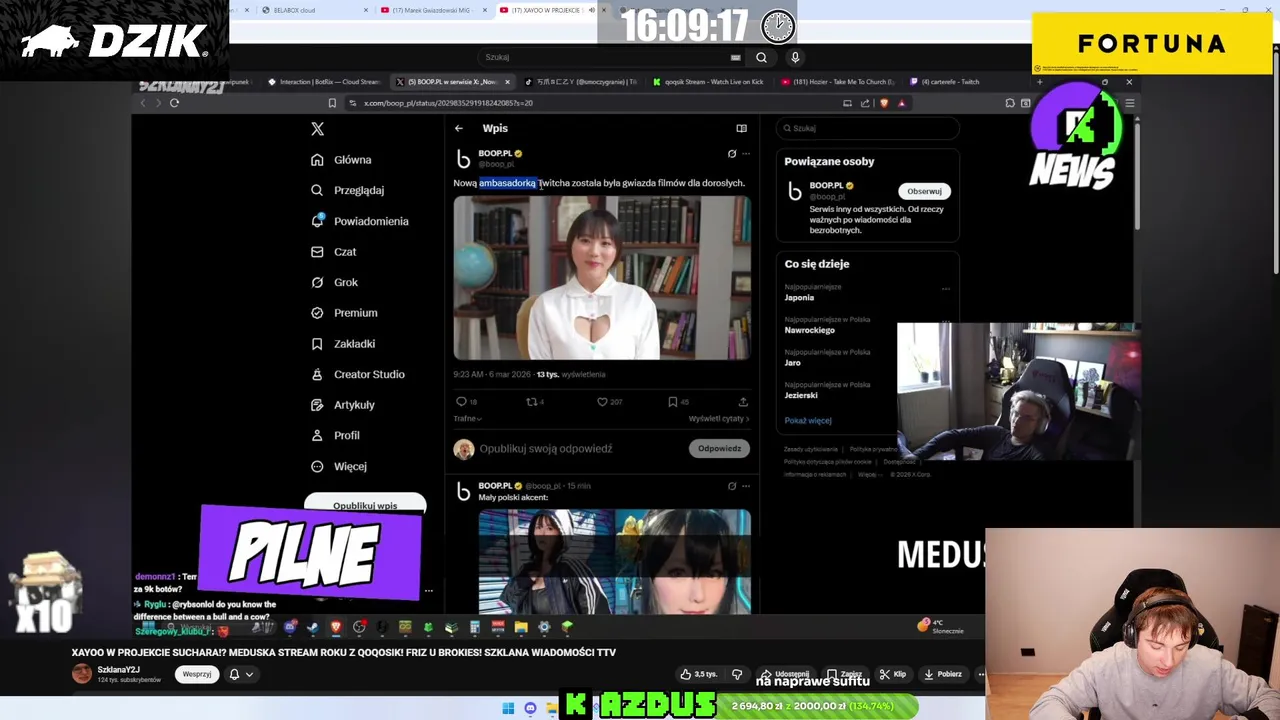Screen dimensions: 1280x720
Task: Open the Premium page
Action: tap(344, 313)
